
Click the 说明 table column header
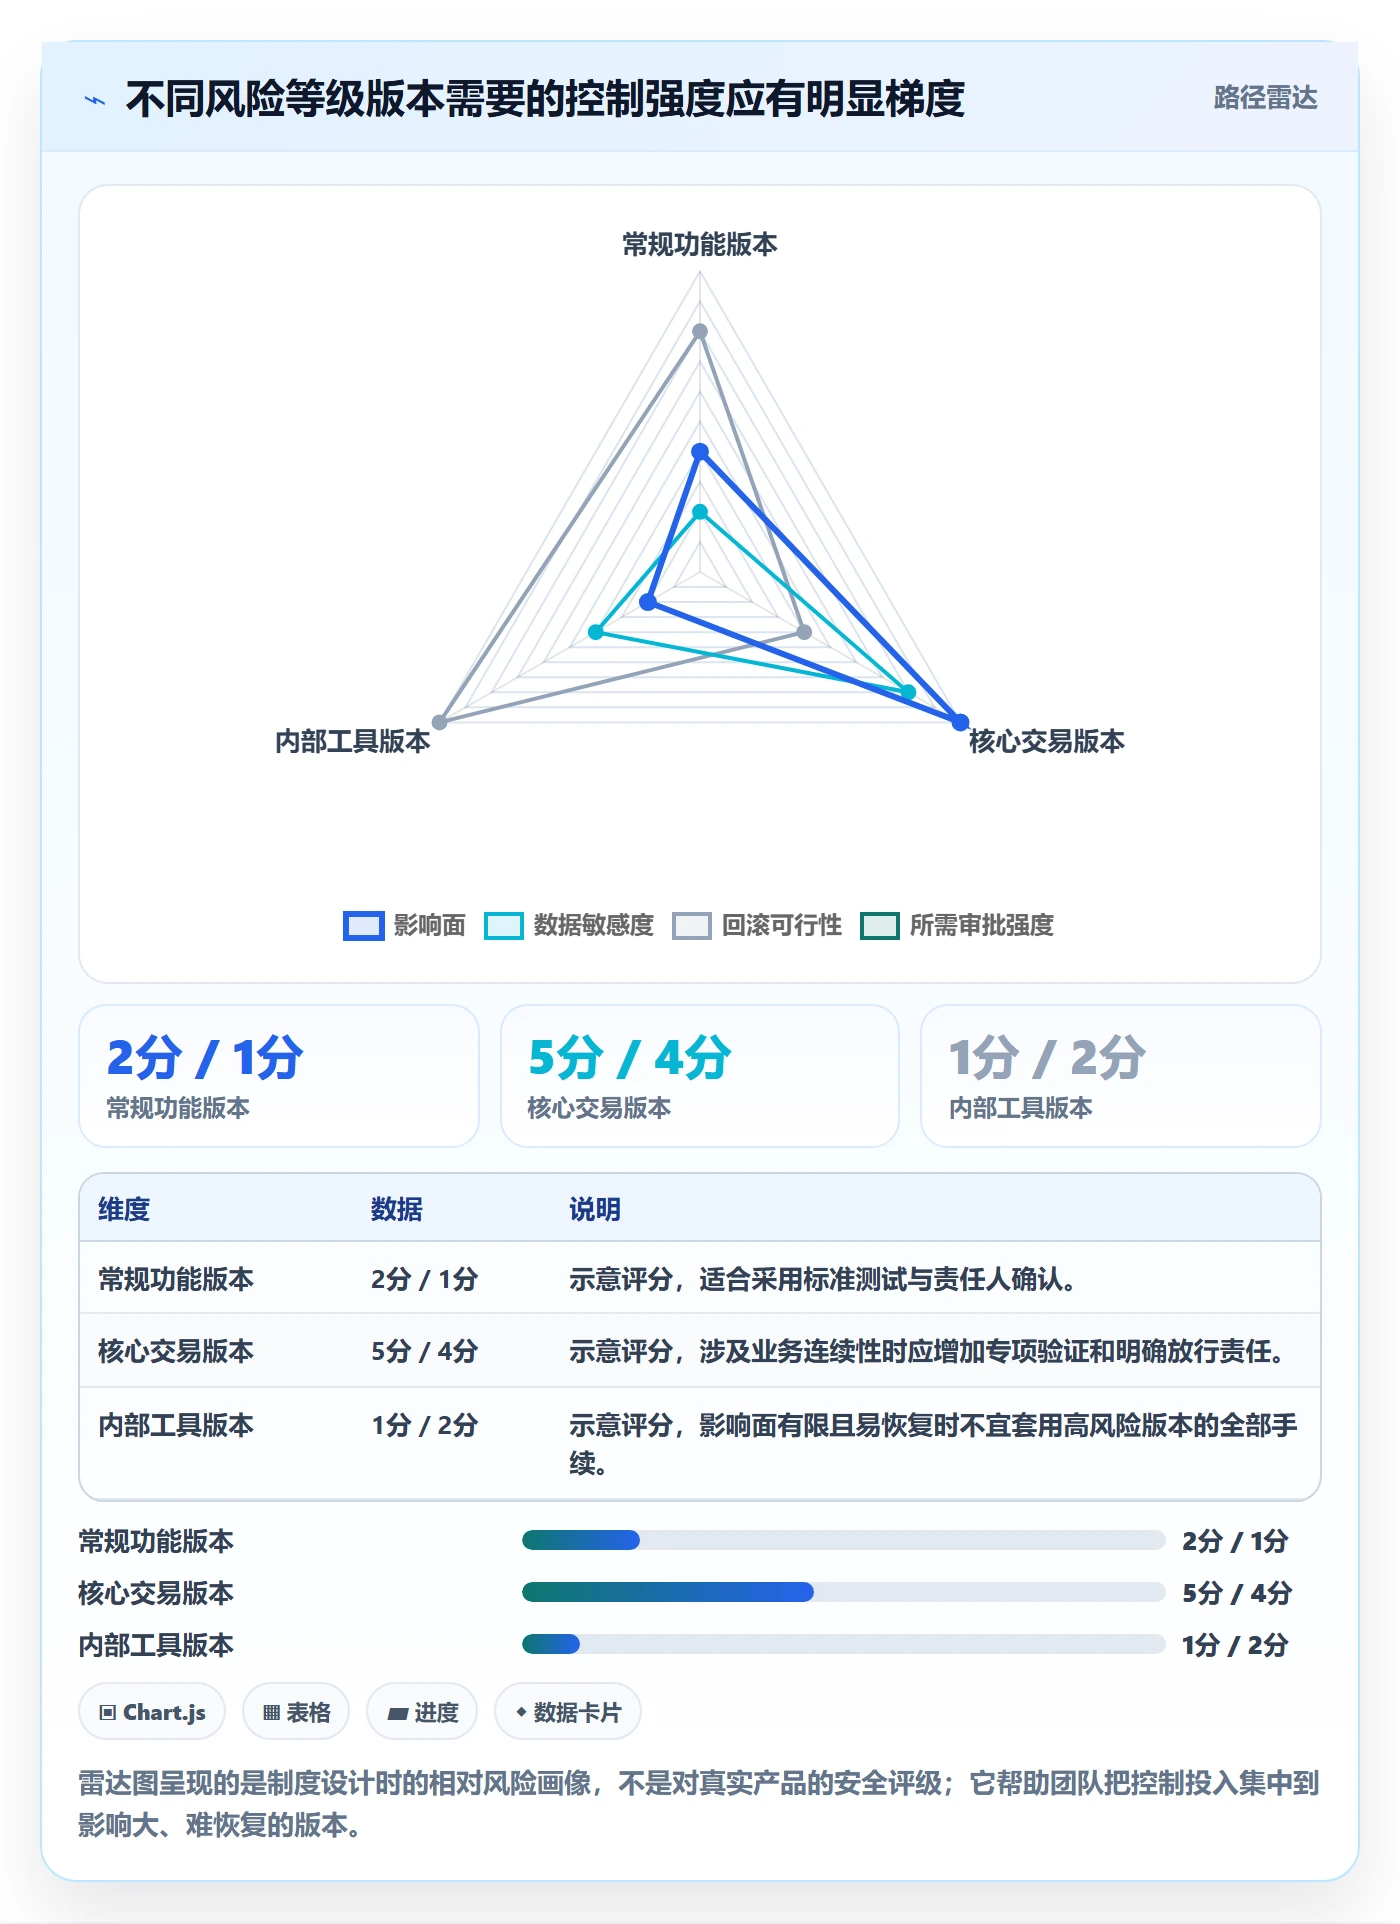pyautogui.click(x=595, y=1209)
